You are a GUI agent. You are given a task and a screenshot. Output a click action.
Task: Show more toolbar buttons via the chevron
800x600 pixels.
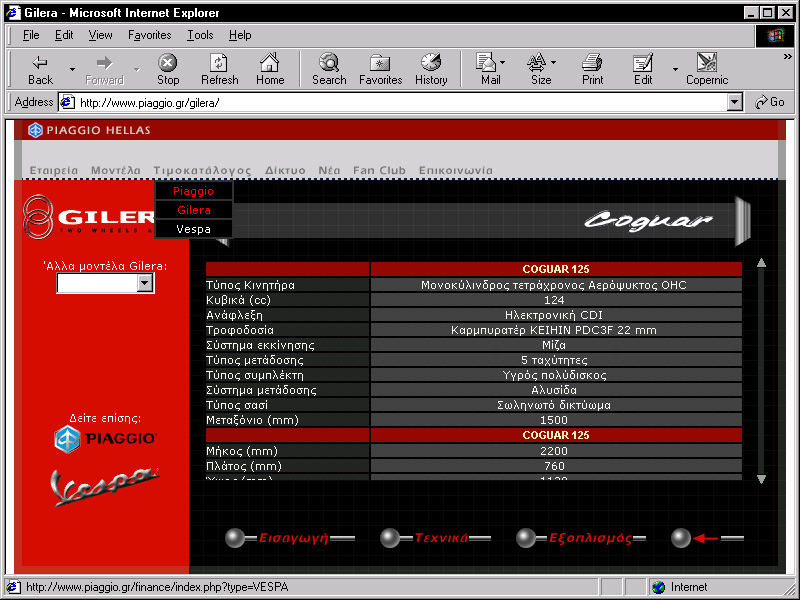click(x=788, y=57)
